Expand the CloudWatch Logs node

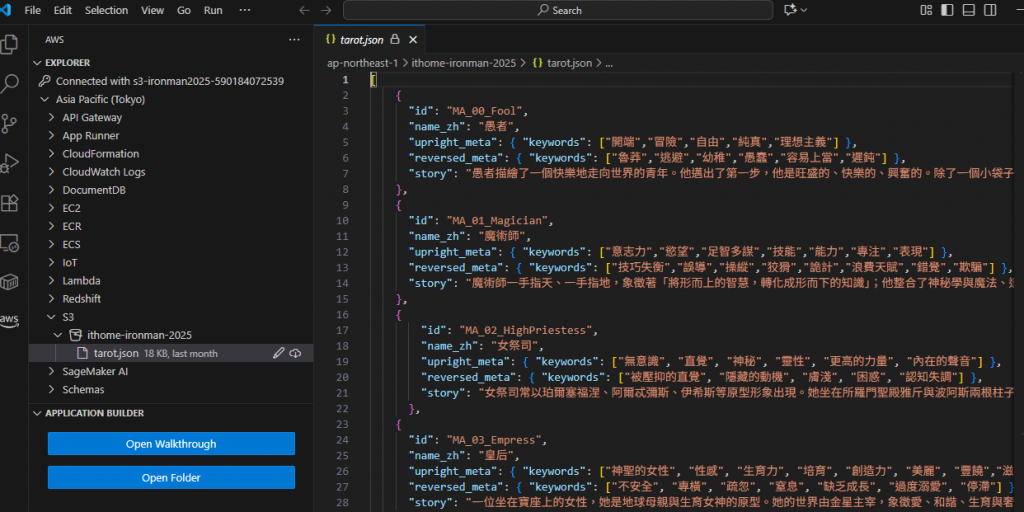(51, 172)
